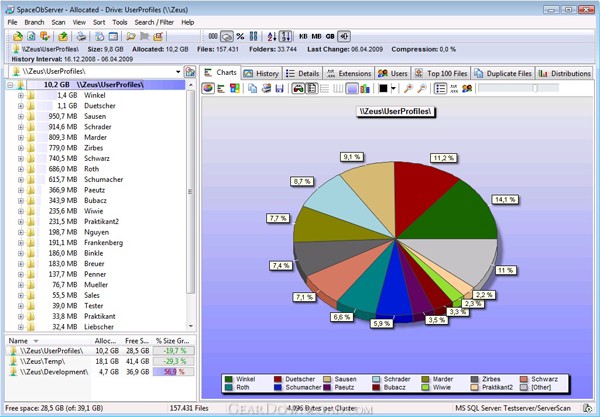Image resolution: width=600 pixels, height=417 pixels.
Task: Click the printer icon in main toolbar
Action: click(81, 37)
